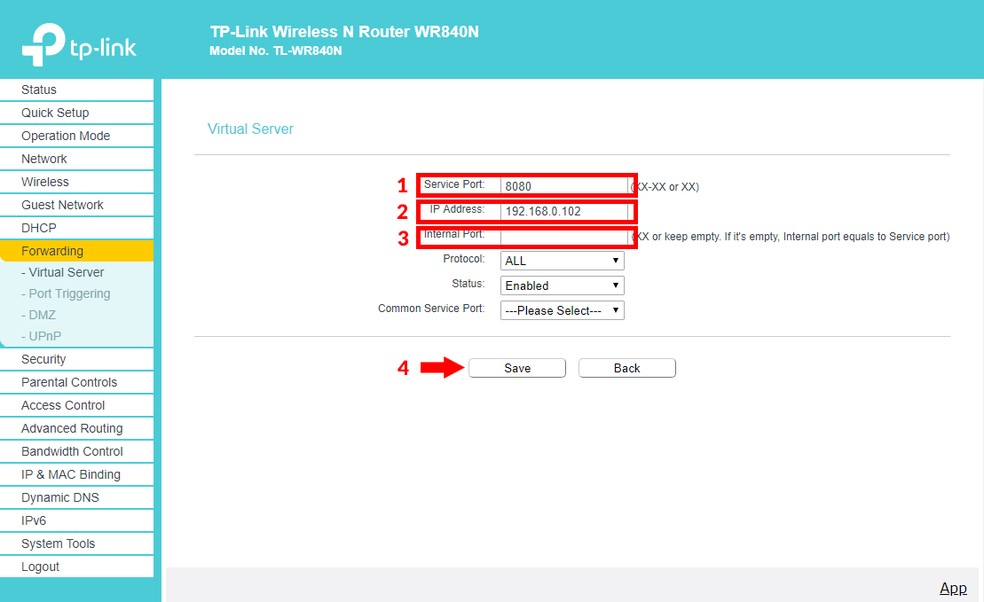Open Operation Mode settings
This screenshot has height=602, width=984.
click(x=77, y=136)
